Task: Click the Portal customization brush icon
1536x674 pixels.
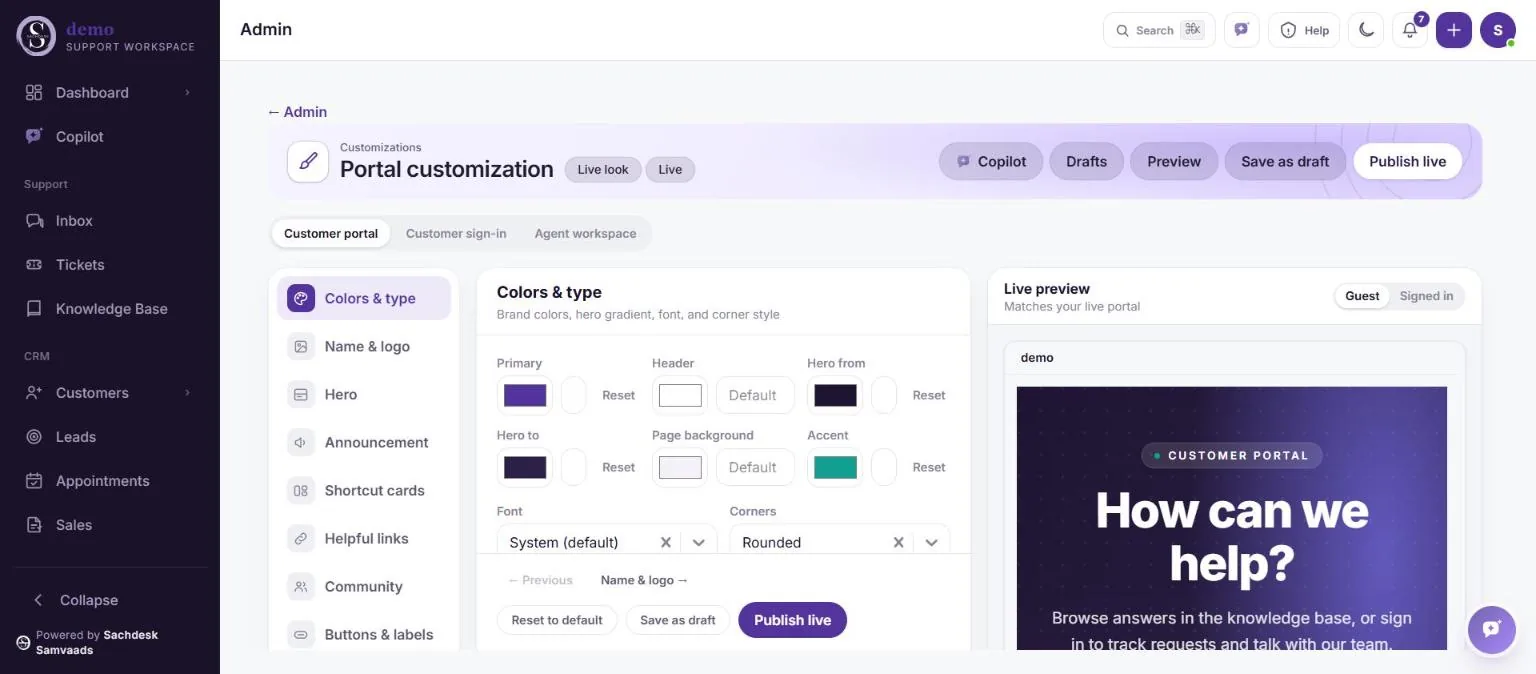Action: click(308, 161)
